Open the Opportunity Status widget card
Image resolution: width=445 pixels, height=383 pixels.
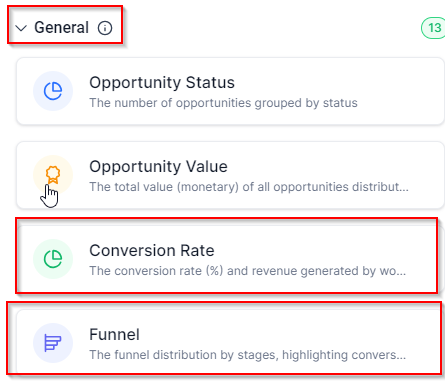pyautogui.click(x=230, y=91)
